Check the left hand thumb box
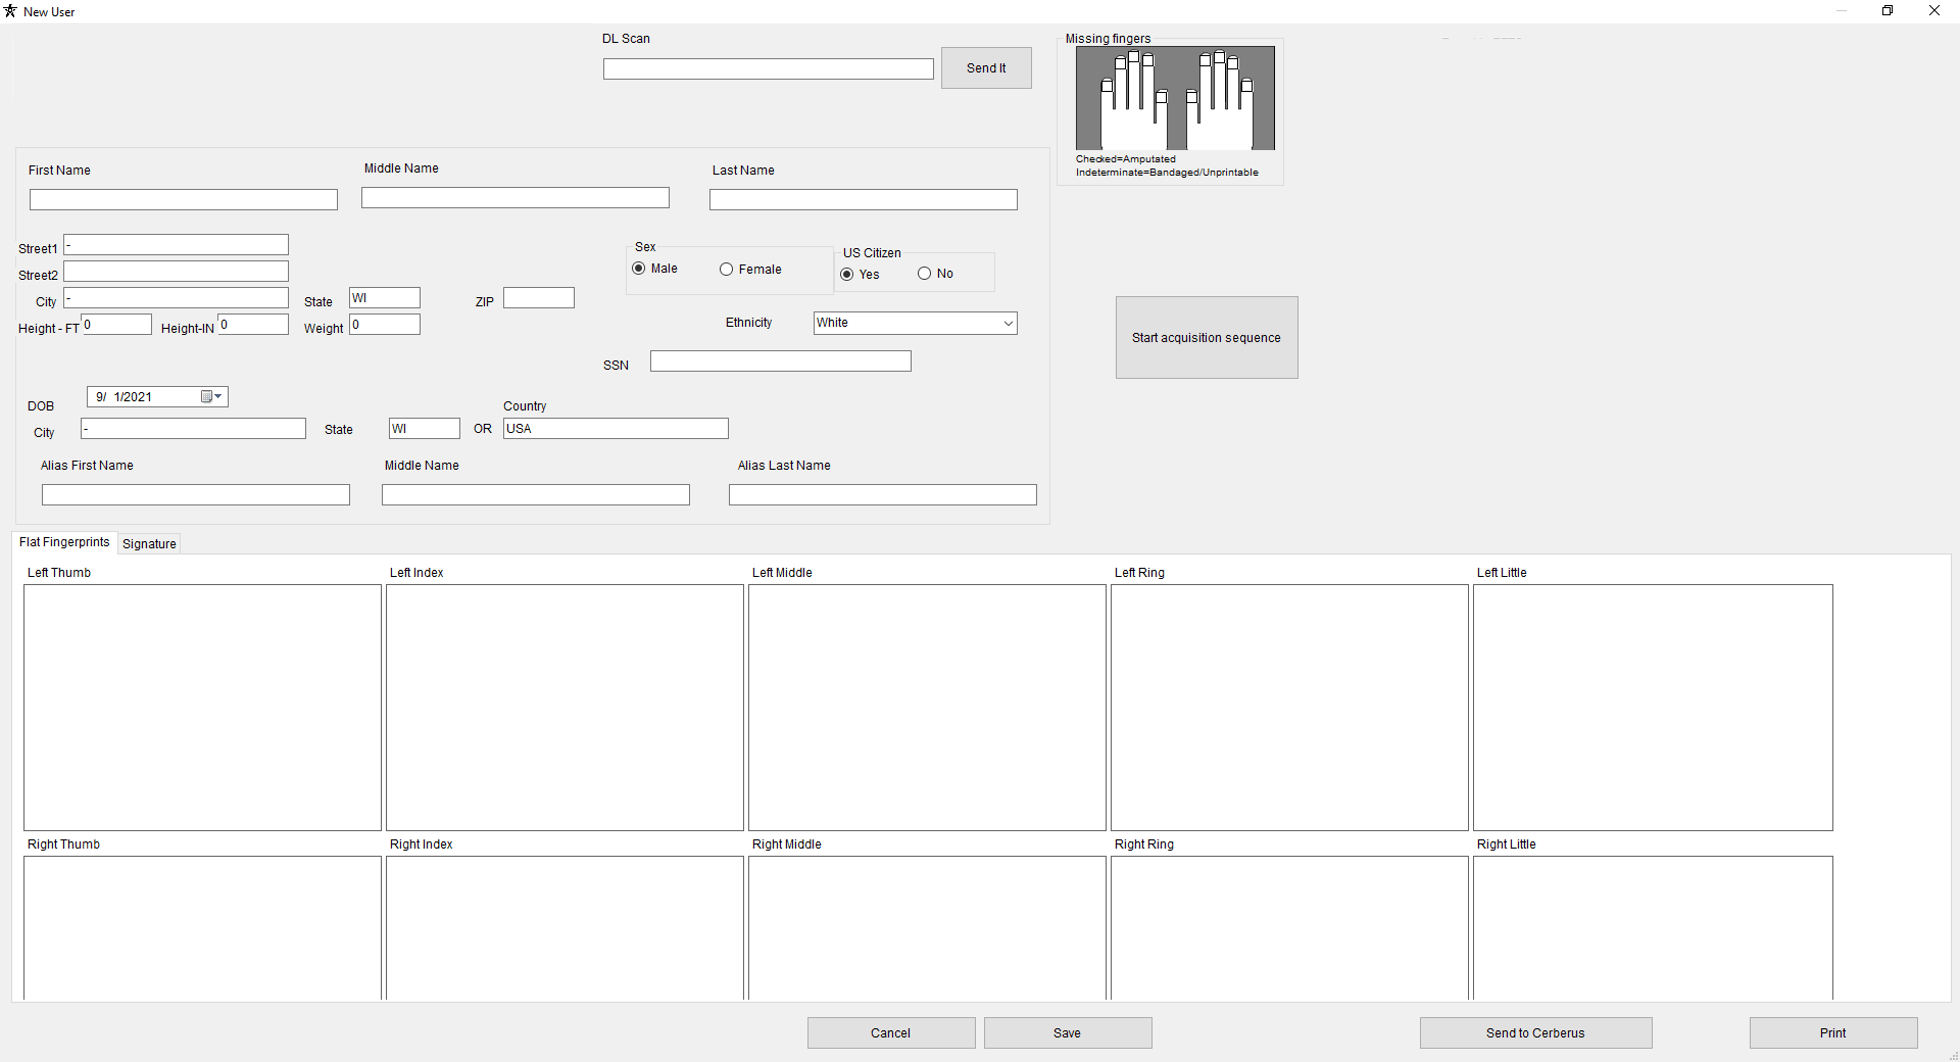Viewport: 1960px width, 1062px height. click(1162, 97)
